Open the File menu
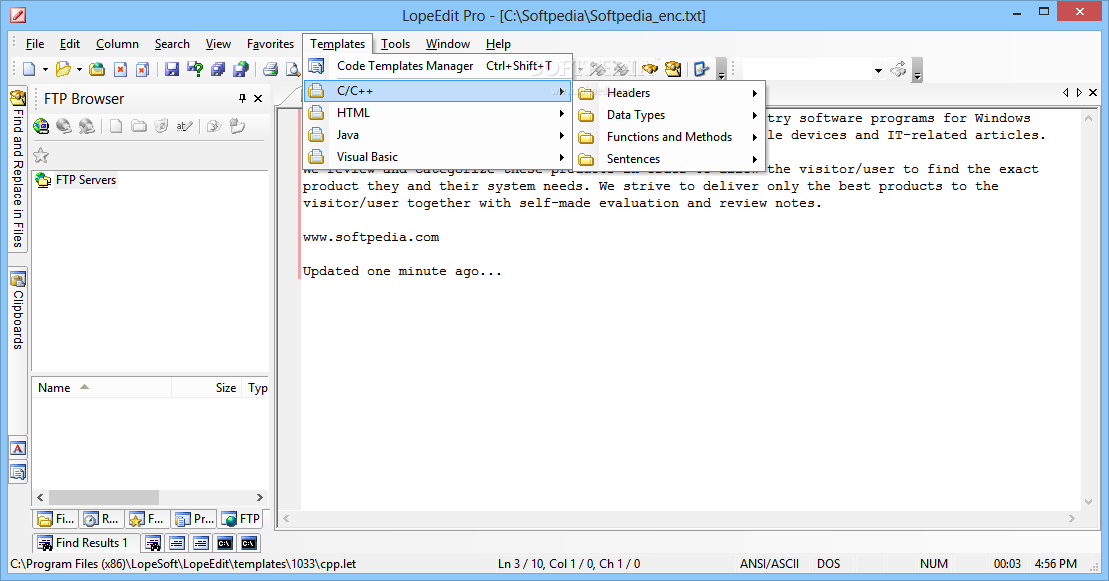 pos(35,44)
